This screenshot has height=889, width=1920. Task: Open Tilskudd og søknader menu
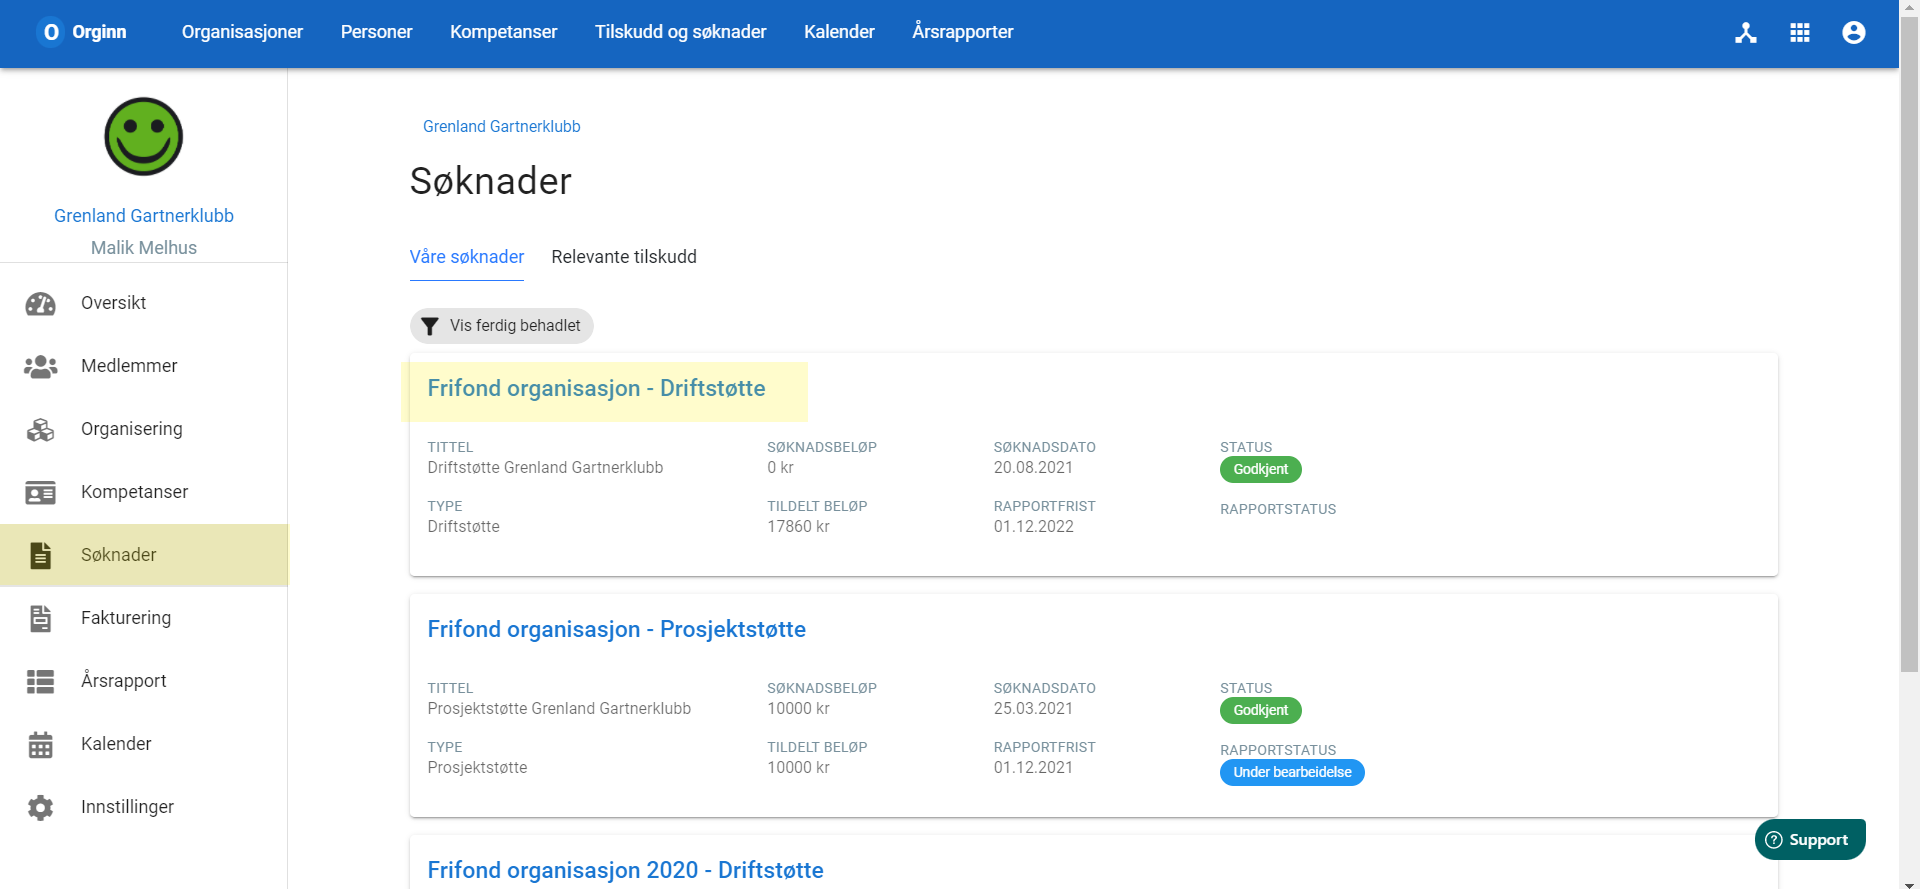(x=681, y=32)
